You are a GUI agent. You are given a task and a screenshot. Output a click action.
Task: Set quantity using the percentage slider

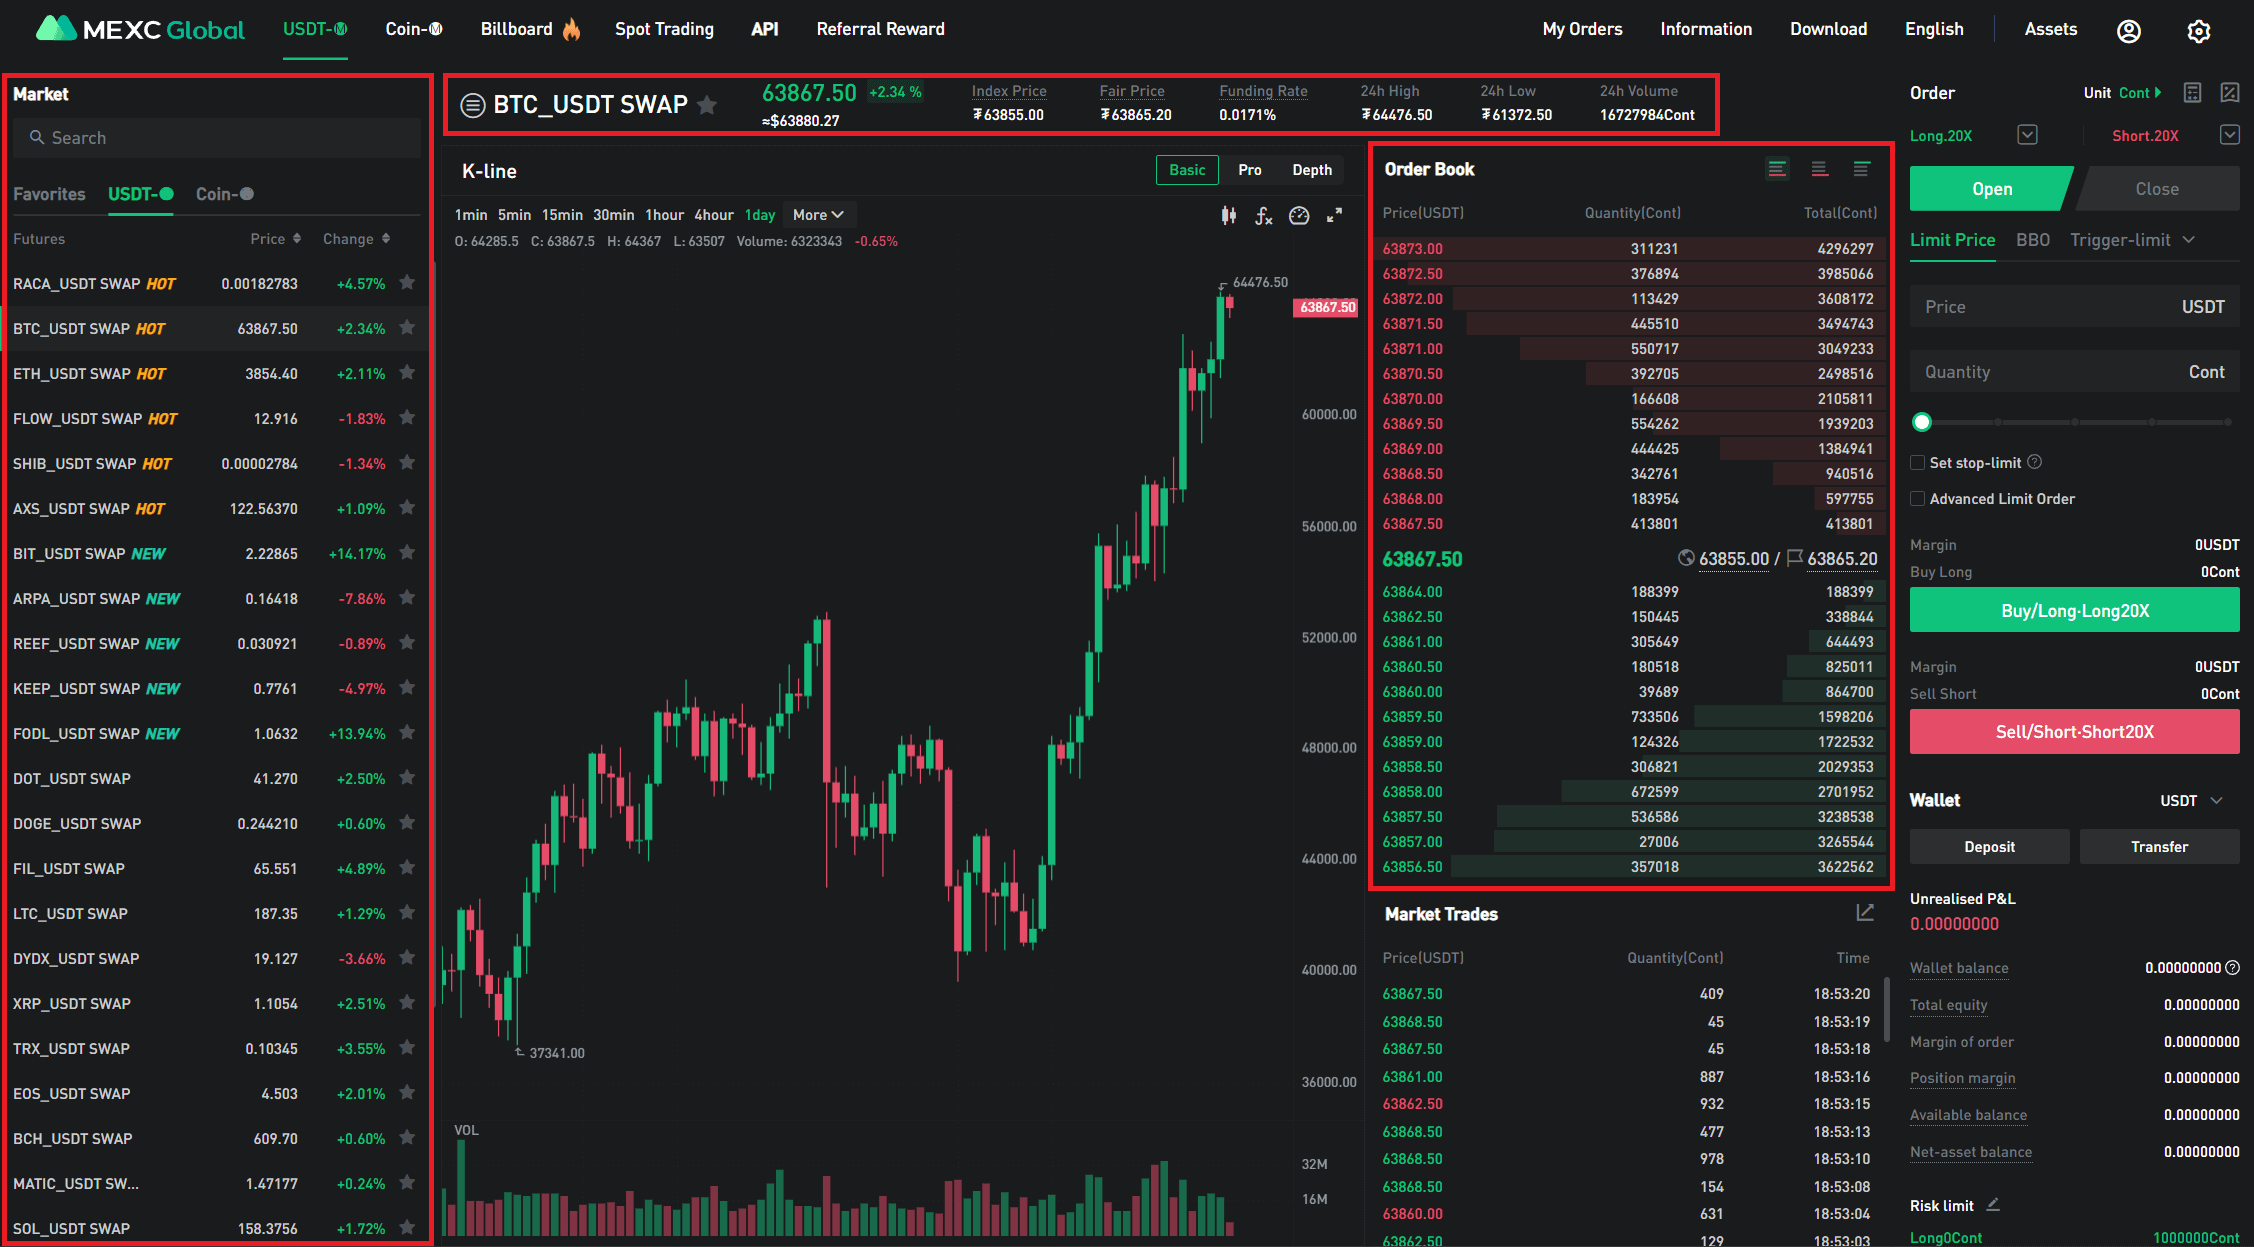(1921, 422)
